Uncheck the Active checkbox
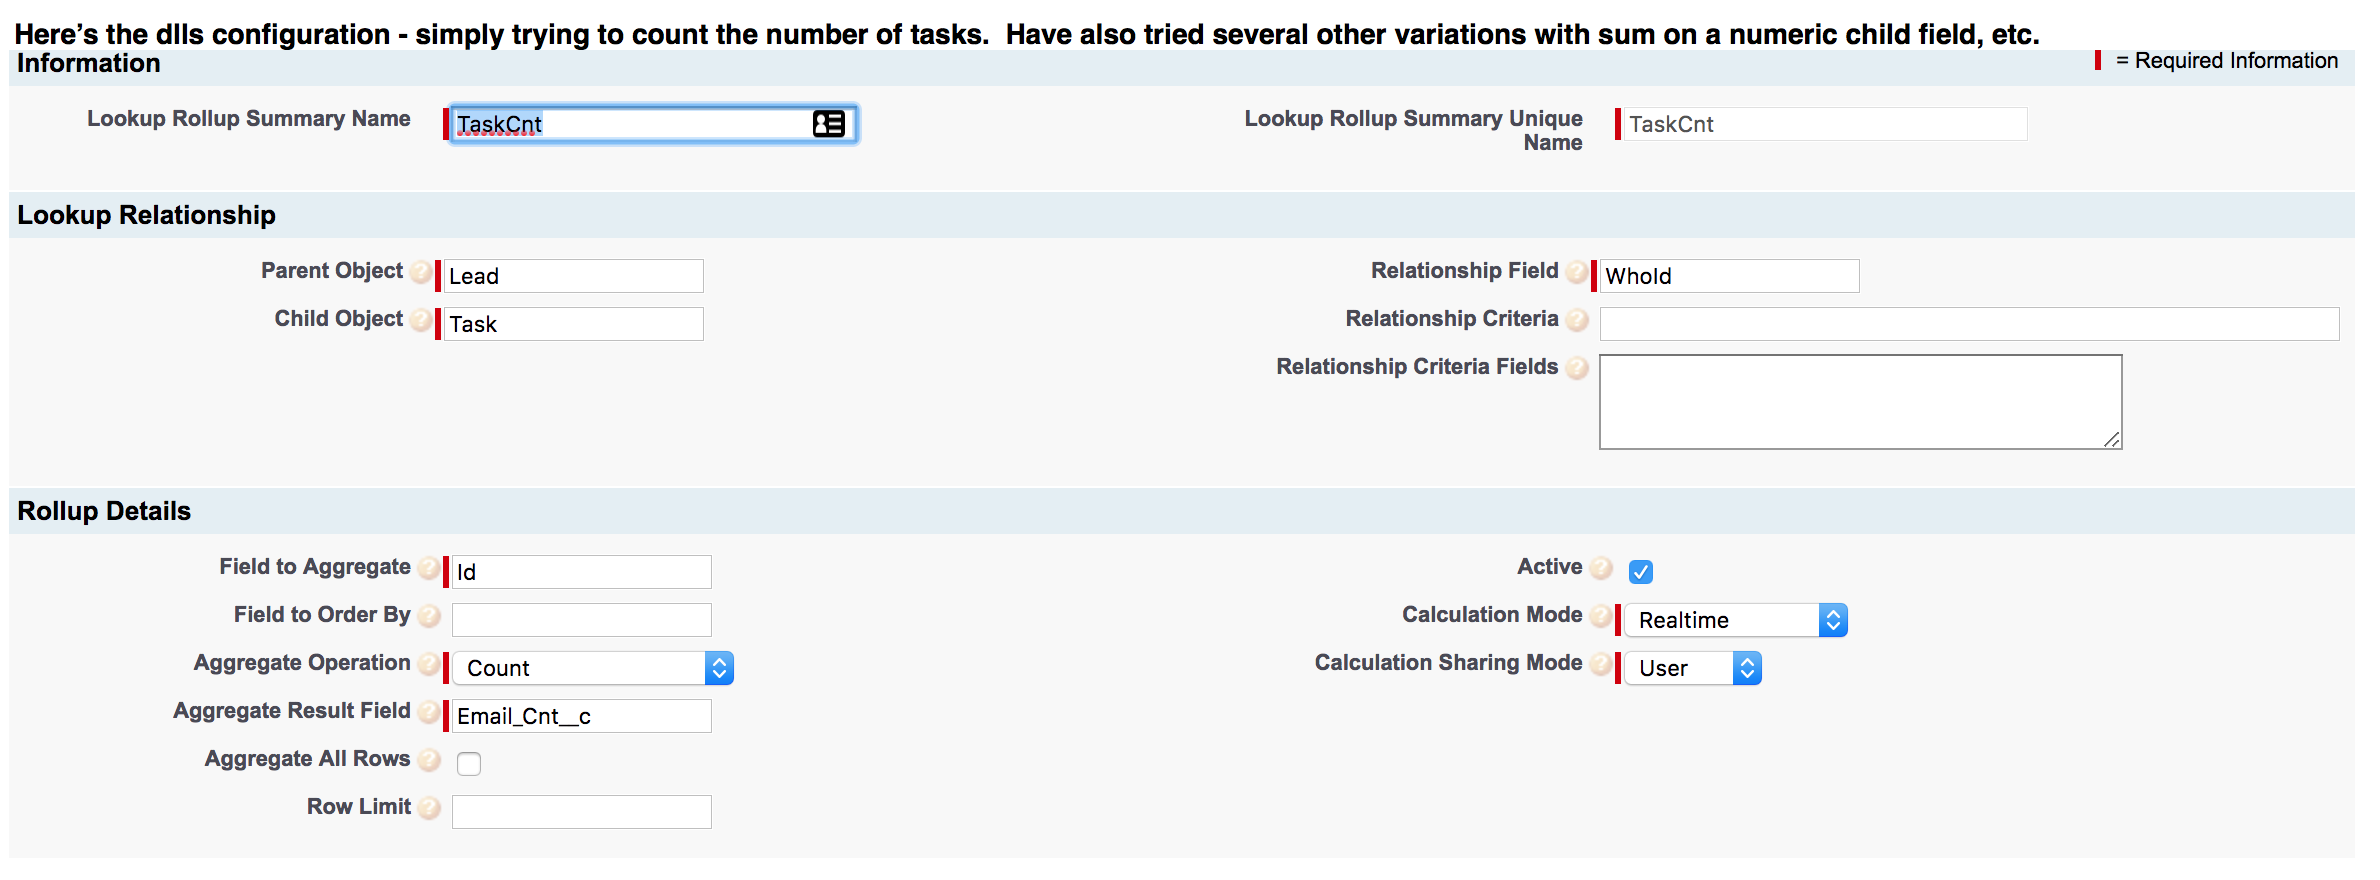 pos(1641,572)
